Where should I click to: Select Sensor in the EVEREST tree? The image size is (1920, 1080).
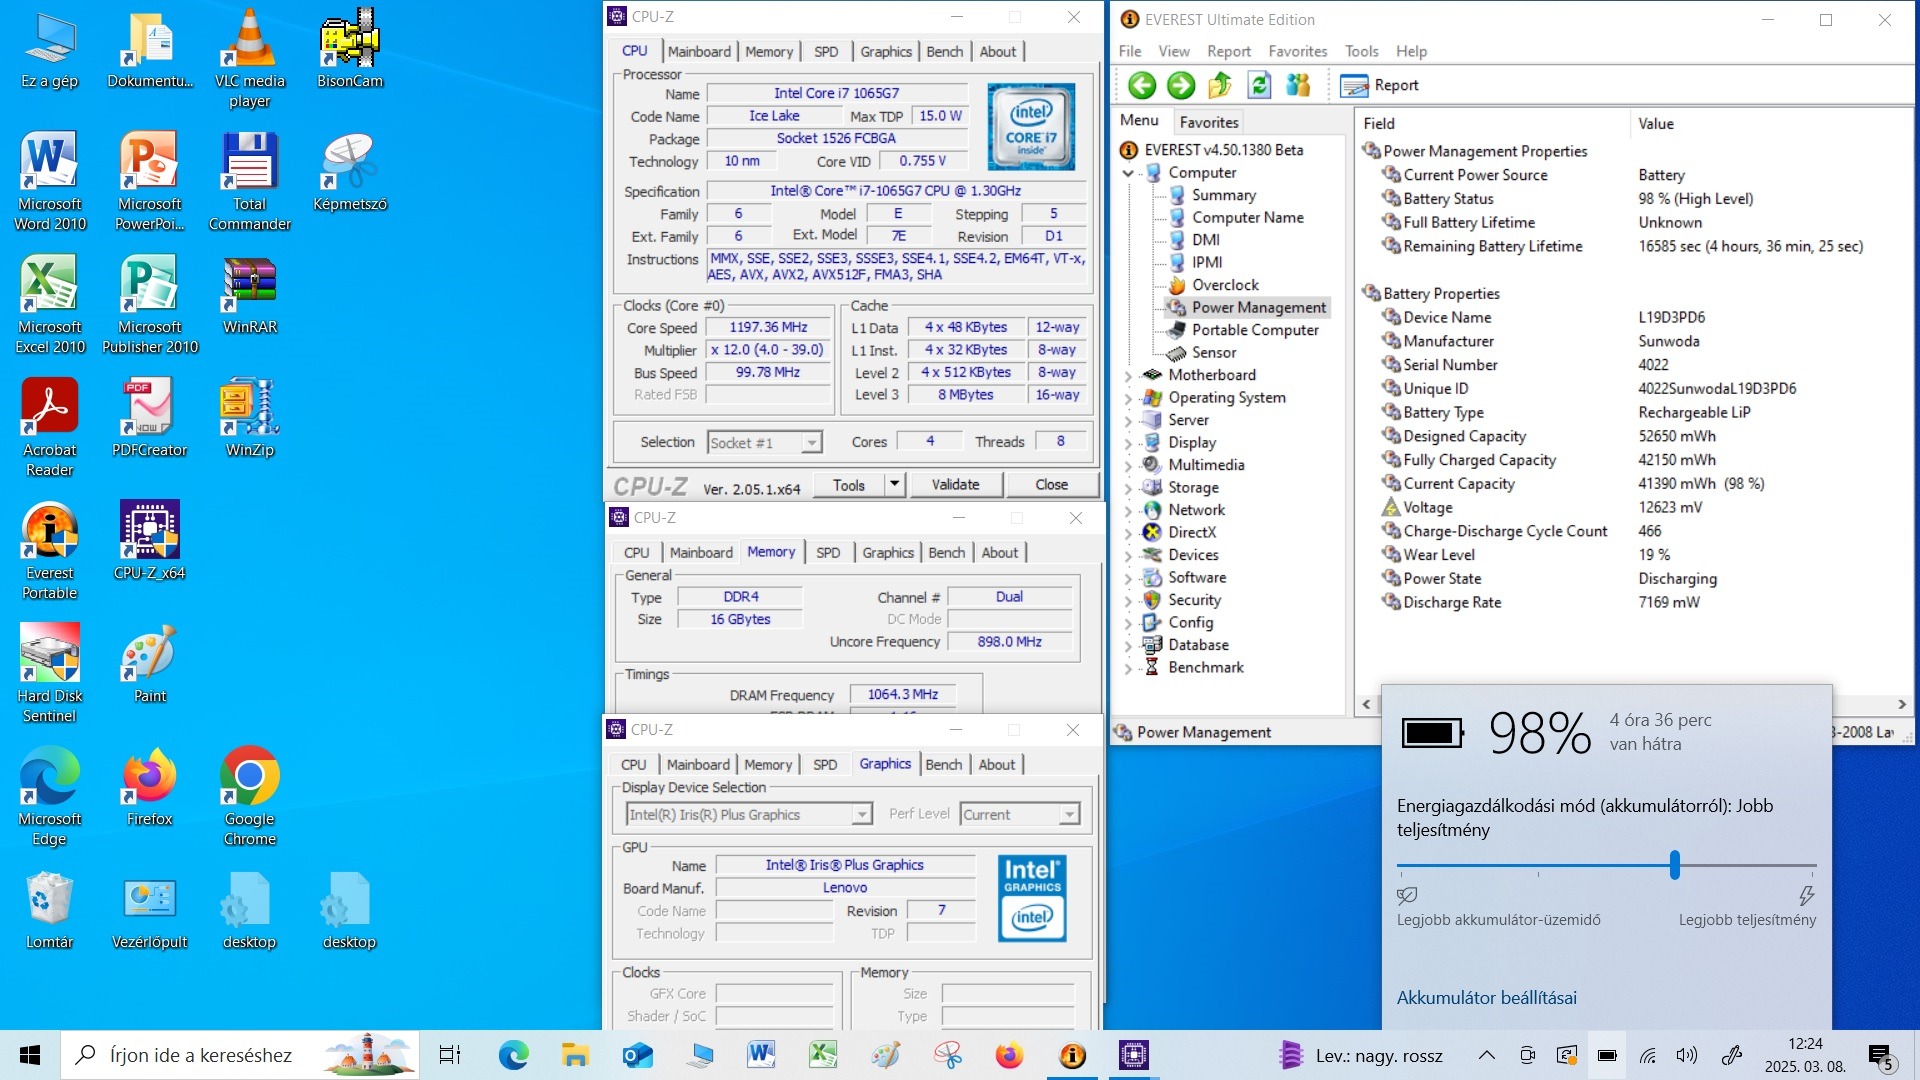click(x=1213, y=353)
